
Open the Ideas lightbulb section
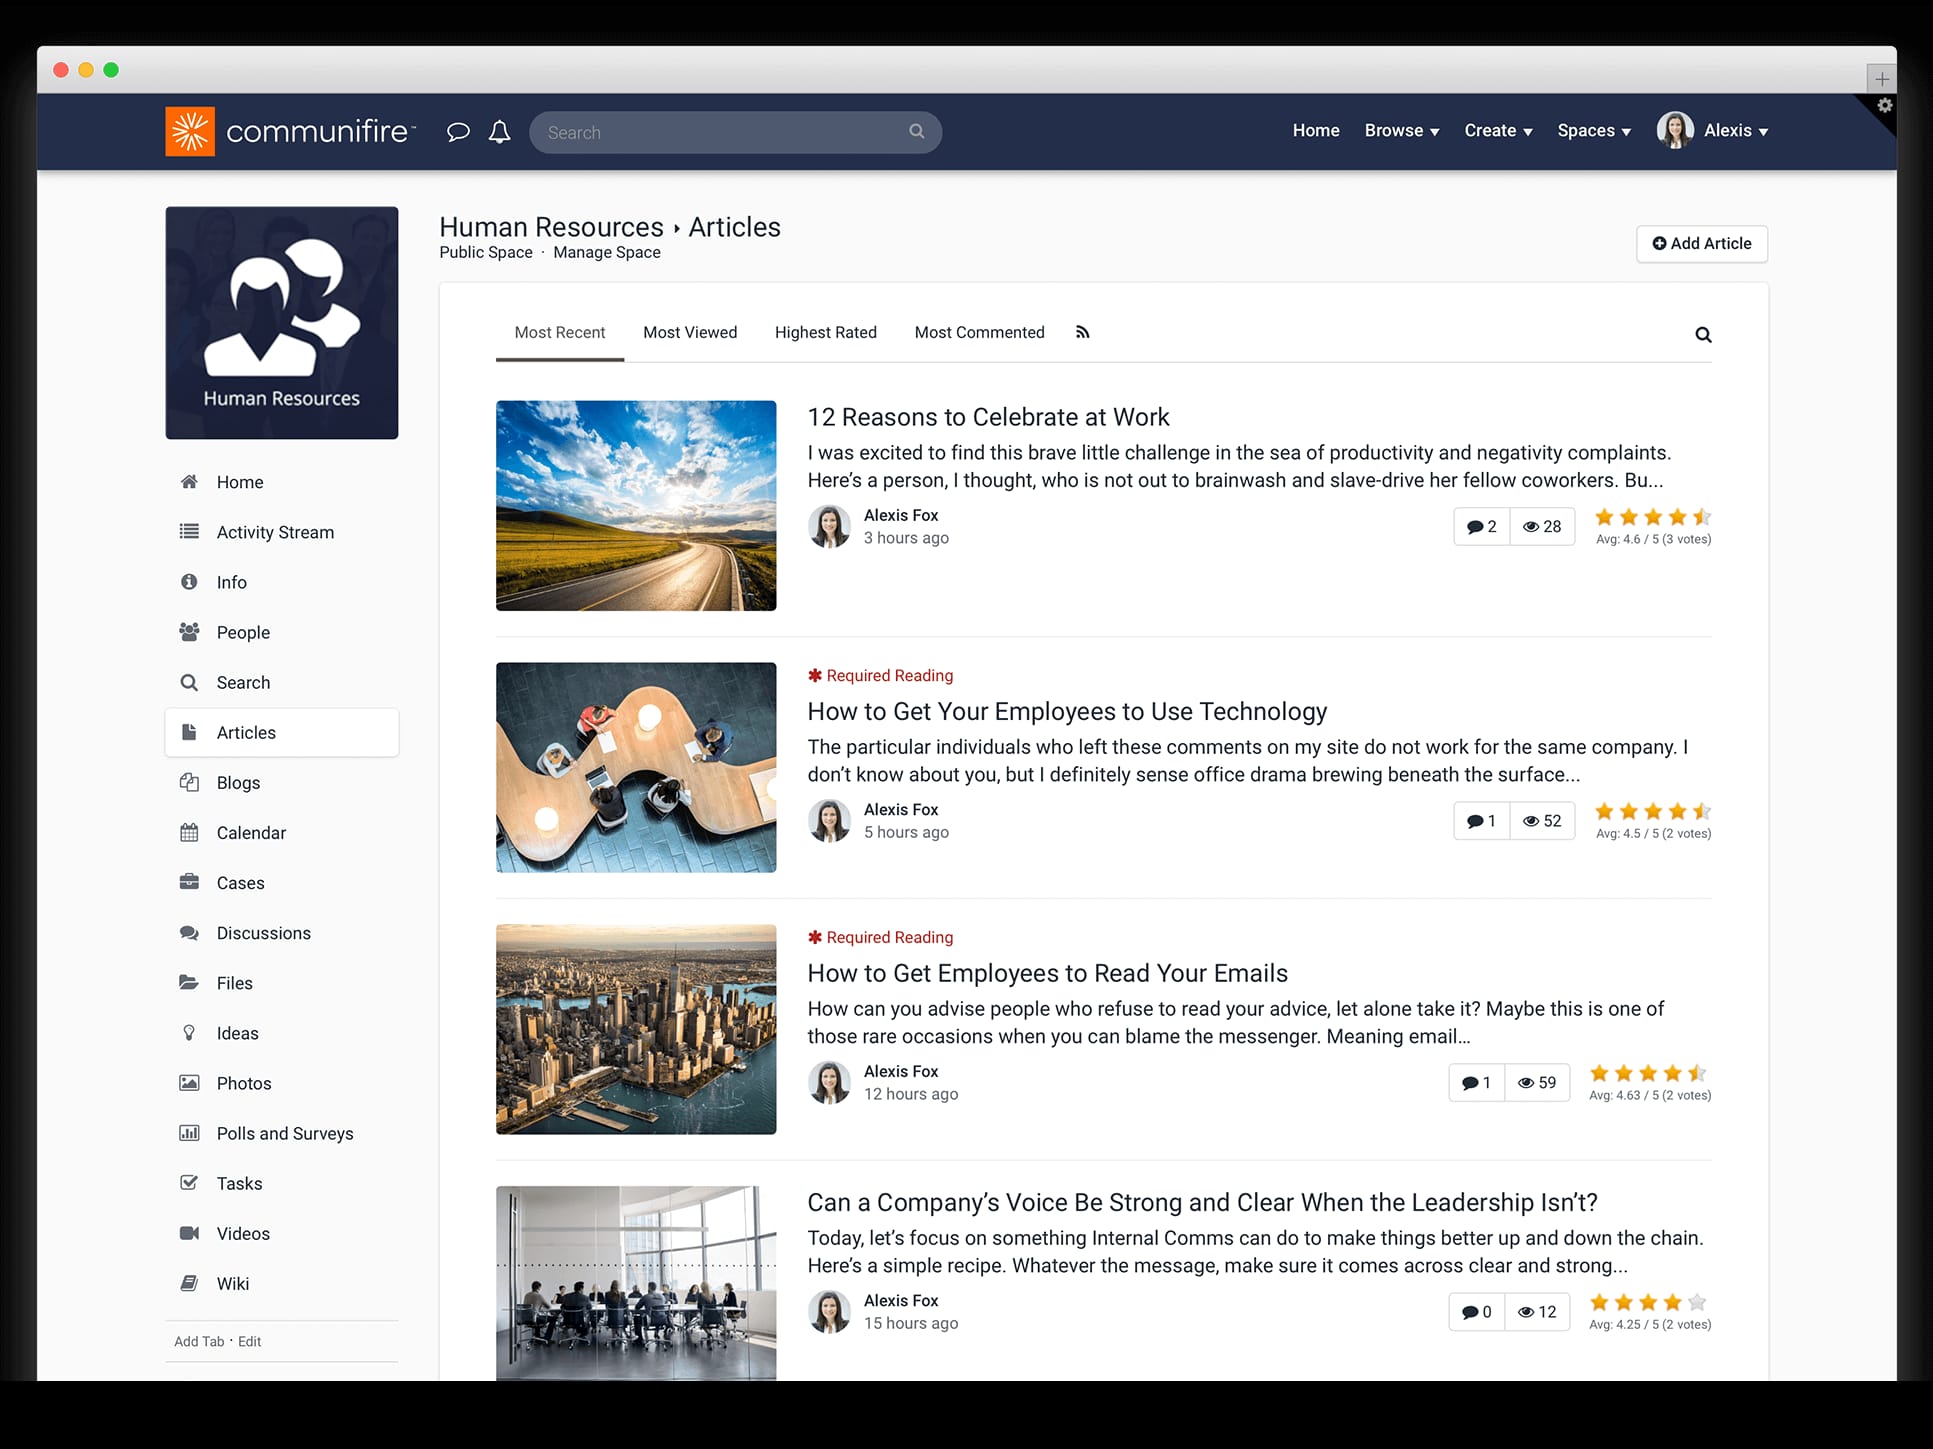pyautogui.click(x=237, y=1032)
